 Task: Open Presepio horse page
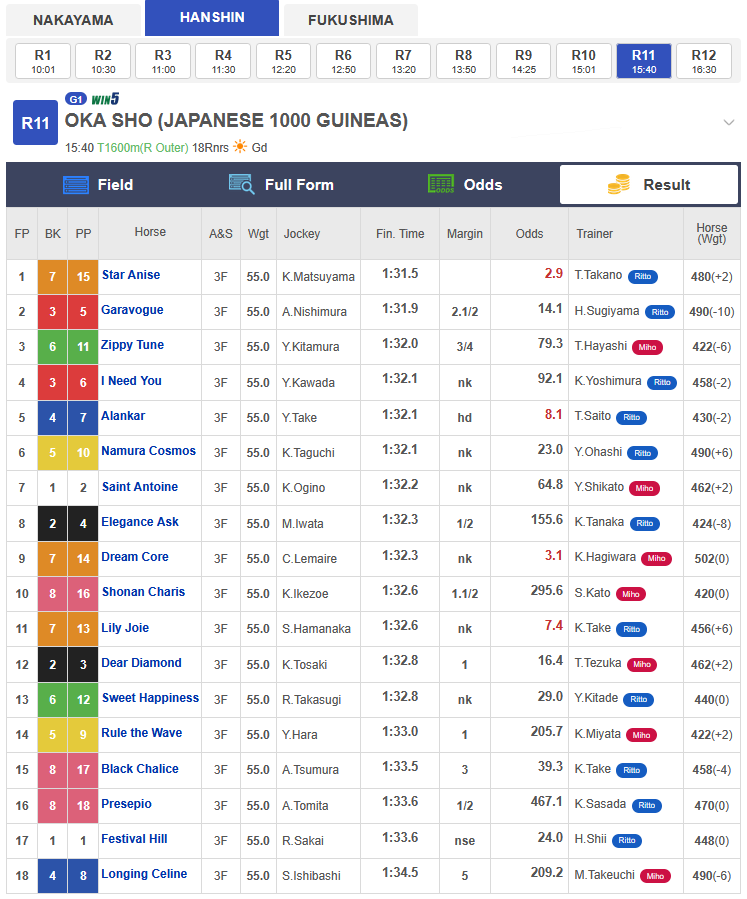126,804
